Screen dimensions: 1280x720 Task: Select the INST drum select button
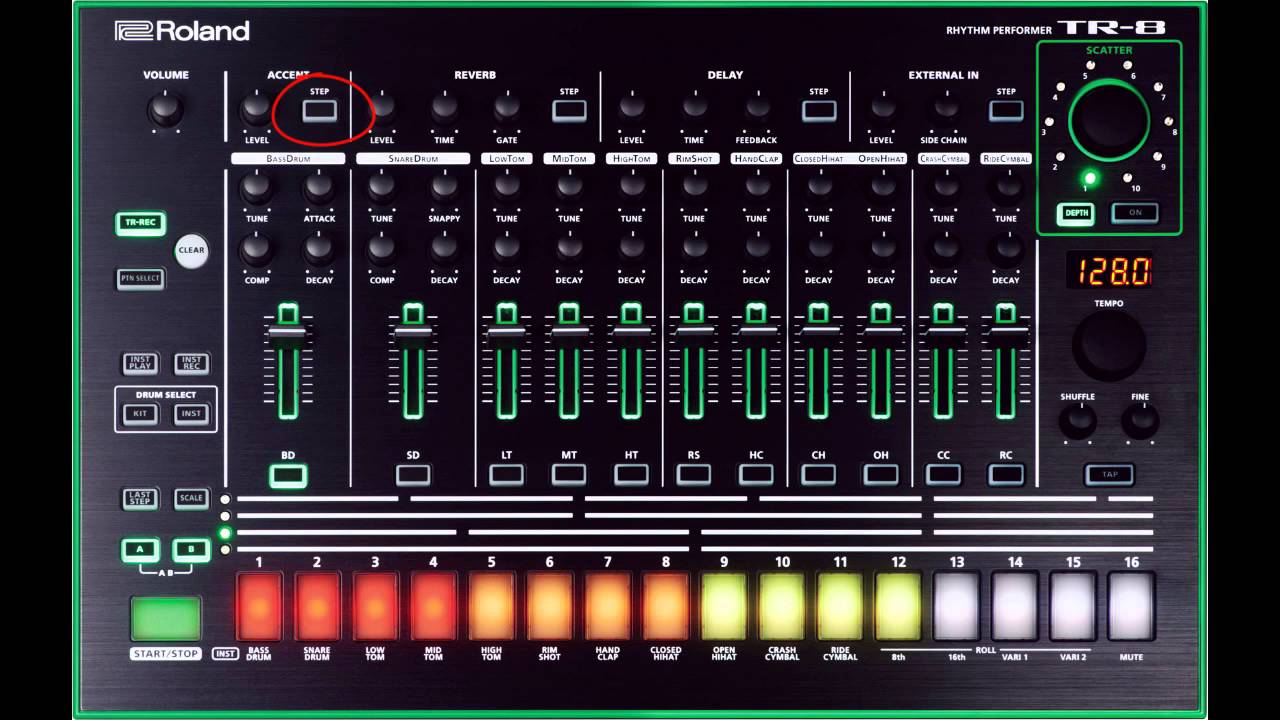191,414
